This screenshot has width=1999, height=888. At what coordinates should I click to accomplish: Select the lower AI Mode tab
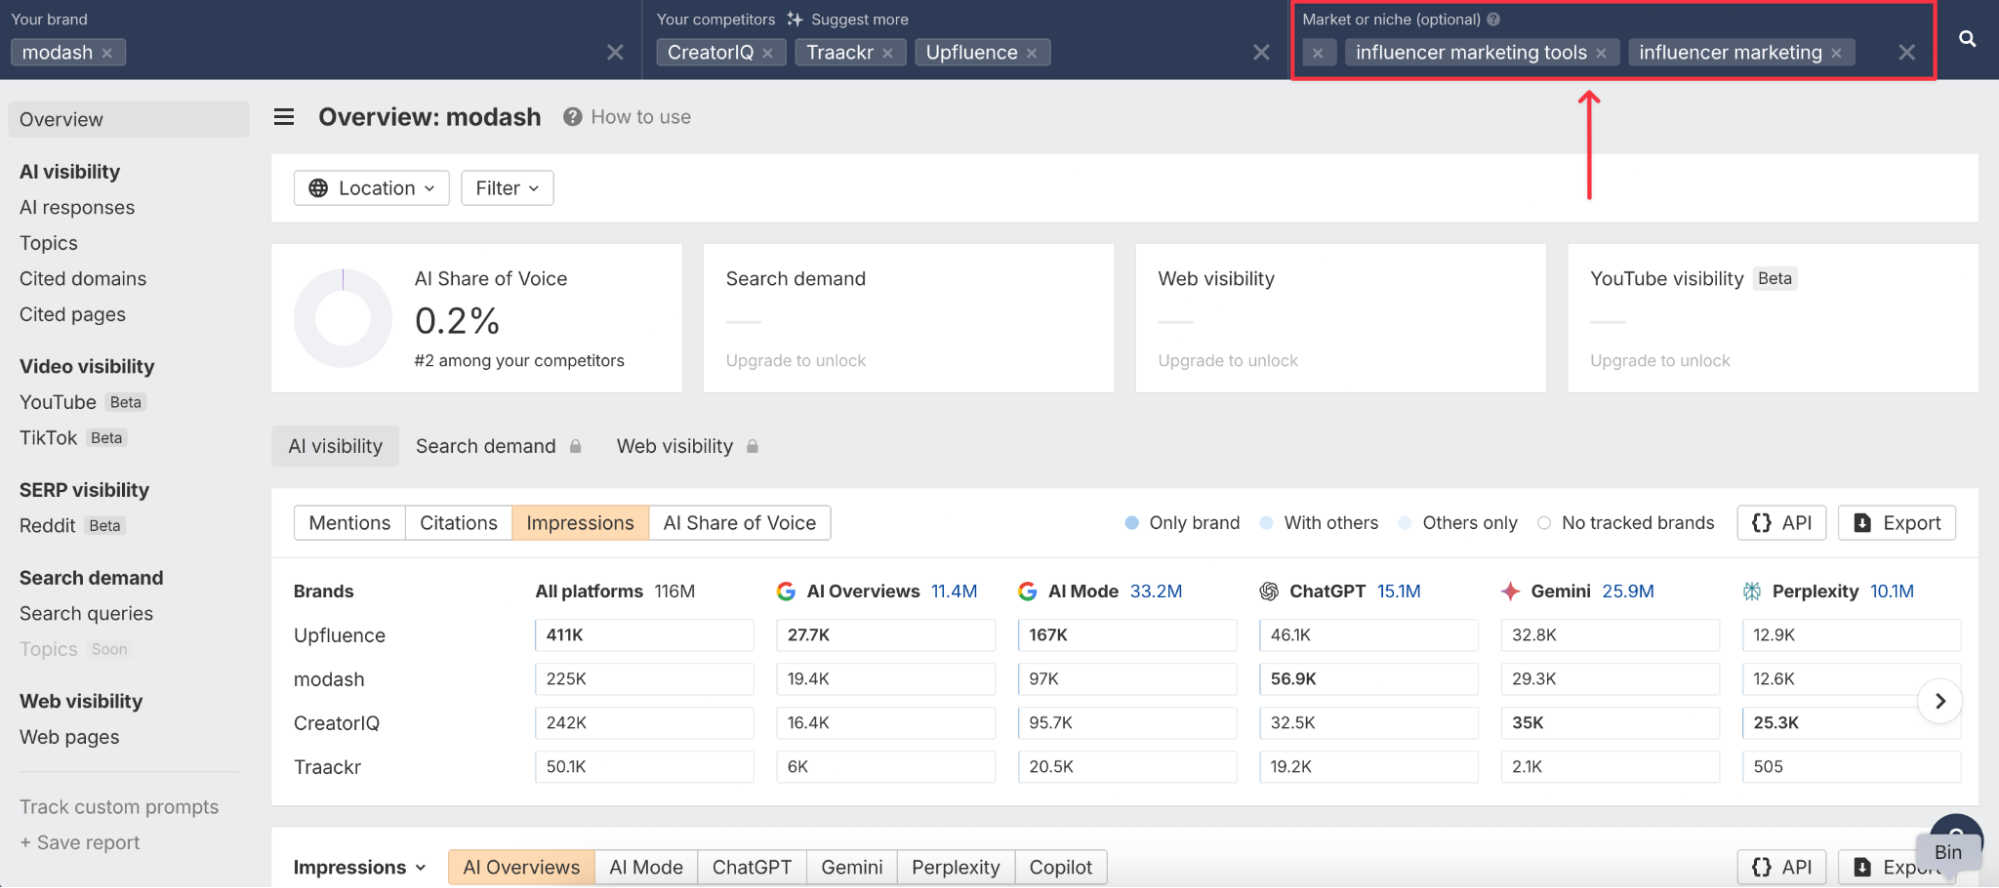646,867
